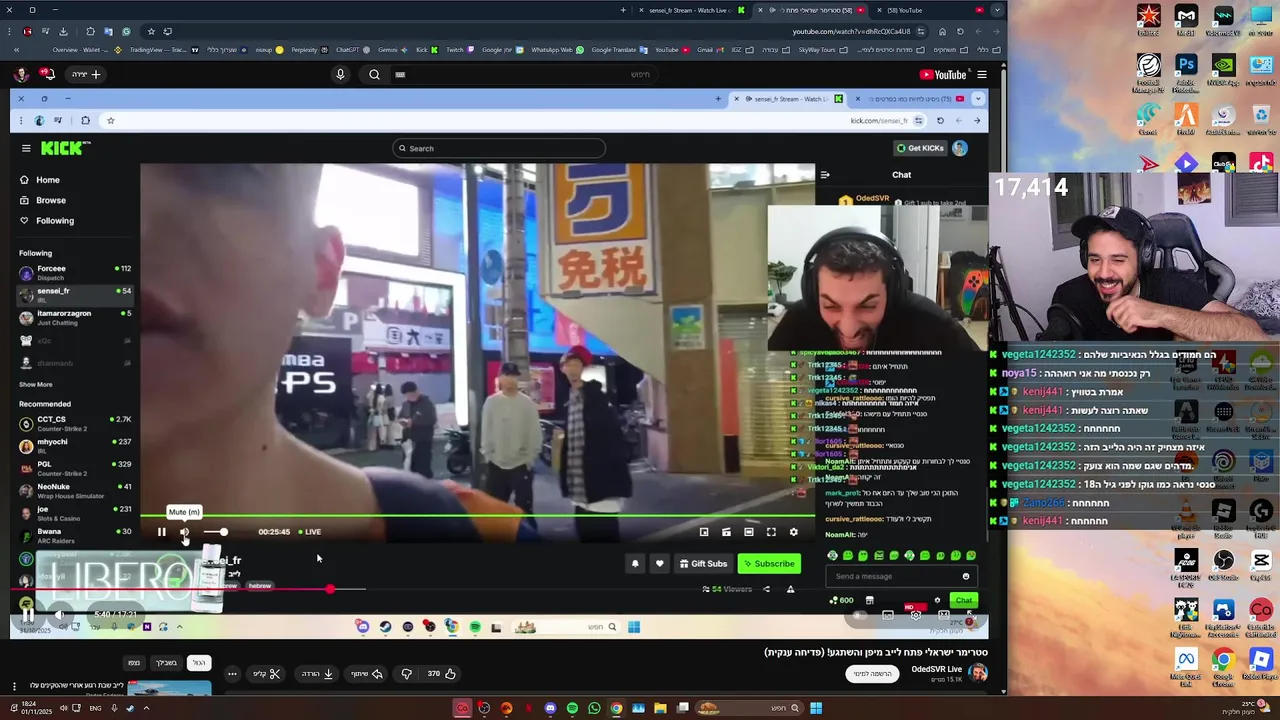Click the Kick Subscribe button in video
The height and width of the screenshot is (720, 1280).
pyautogui.click(x=769, y=564)
